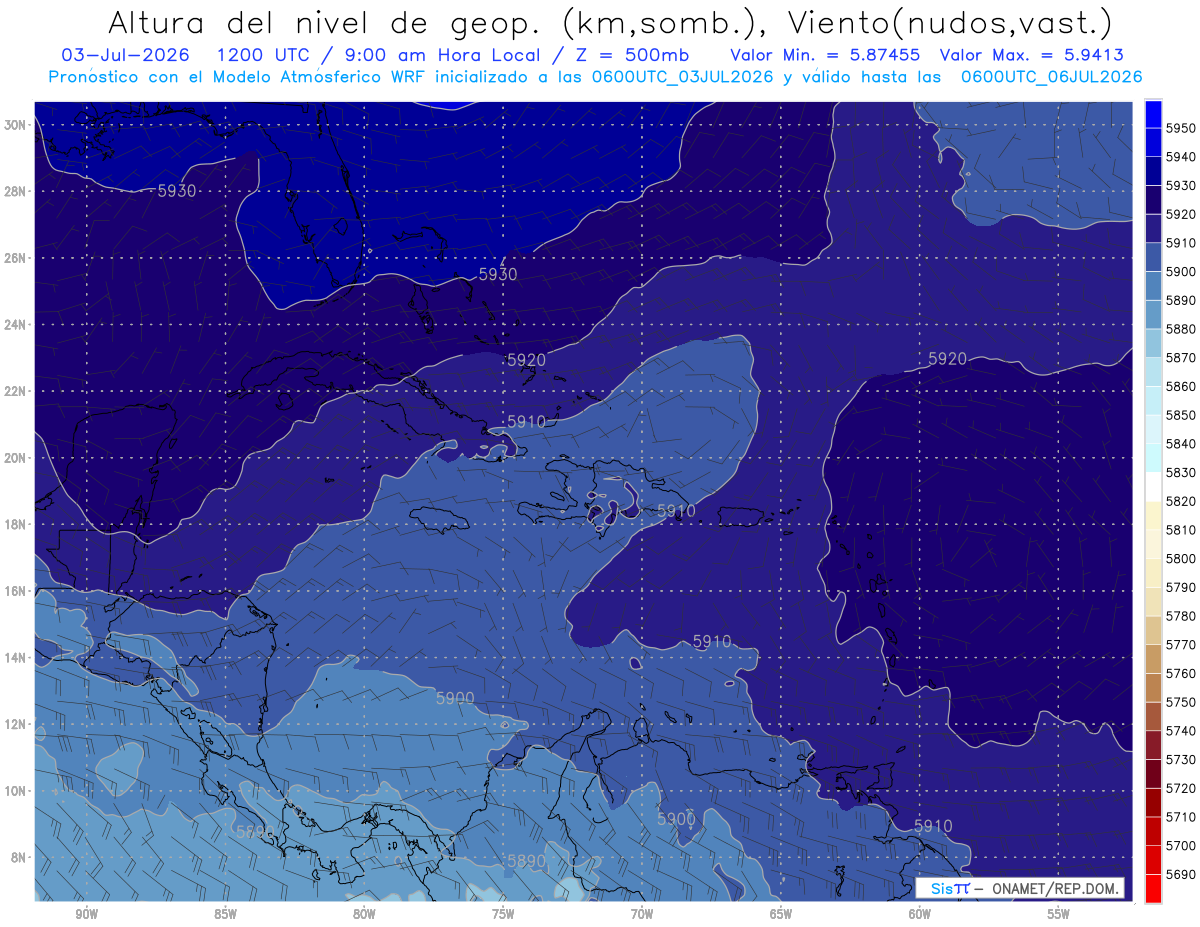1200x927 pixels.
Task: Click the colorbar label 5690
Action: [1180, 874]
